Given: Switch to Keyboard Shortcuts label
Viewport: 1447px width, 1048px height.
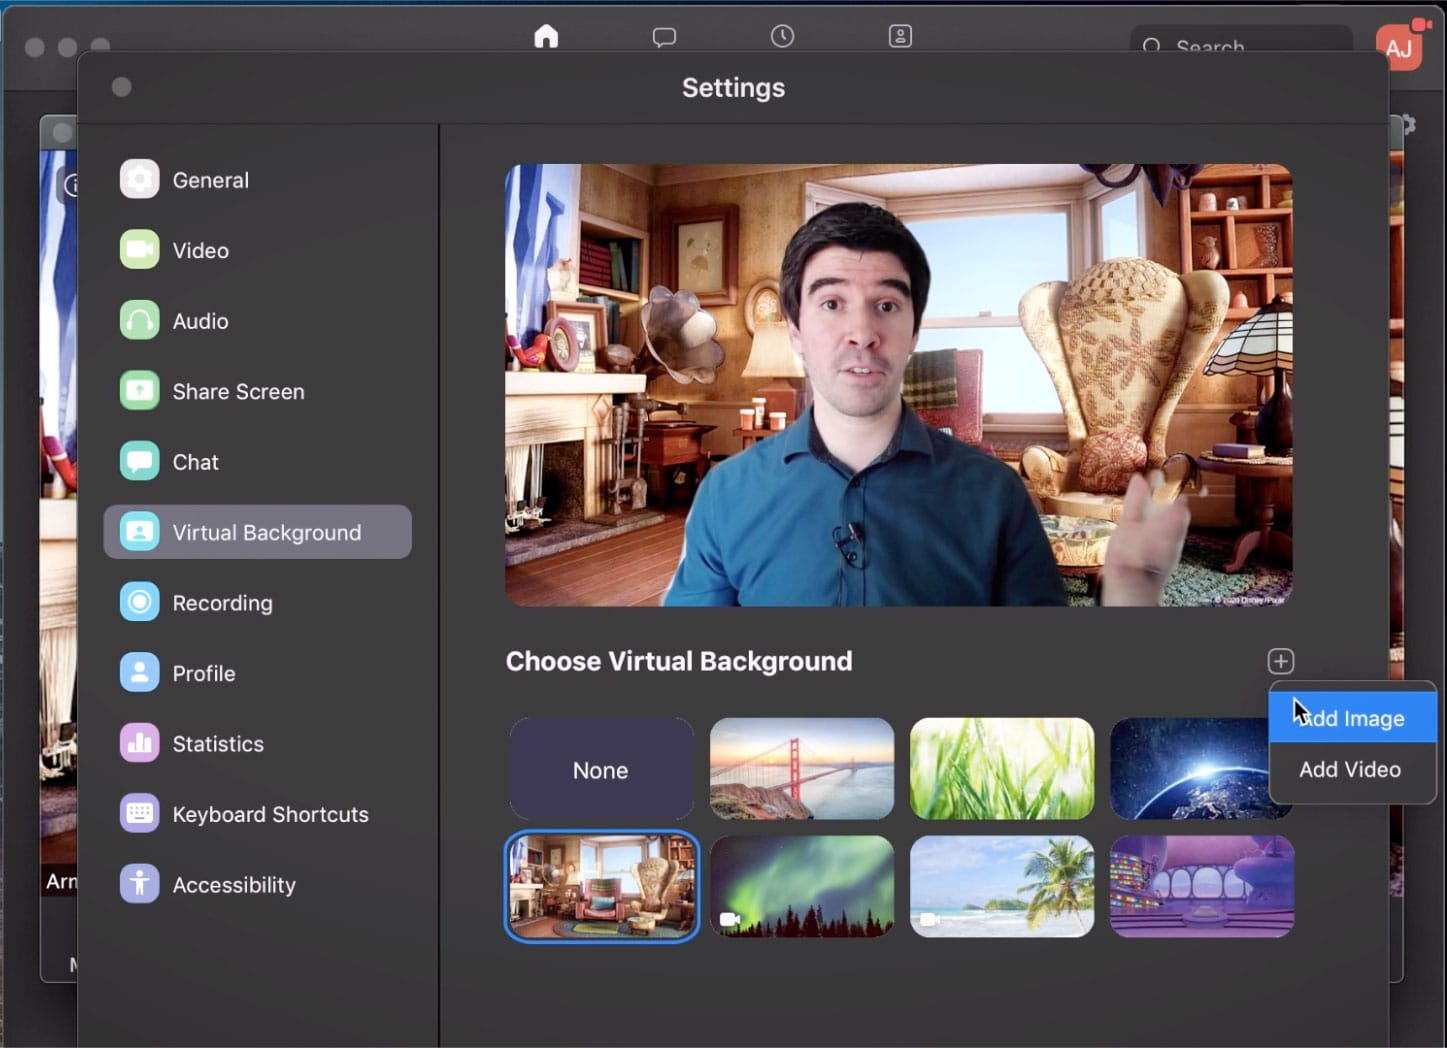Looking at the screenshot, I should pyautogui.click(x=270, y=814).
